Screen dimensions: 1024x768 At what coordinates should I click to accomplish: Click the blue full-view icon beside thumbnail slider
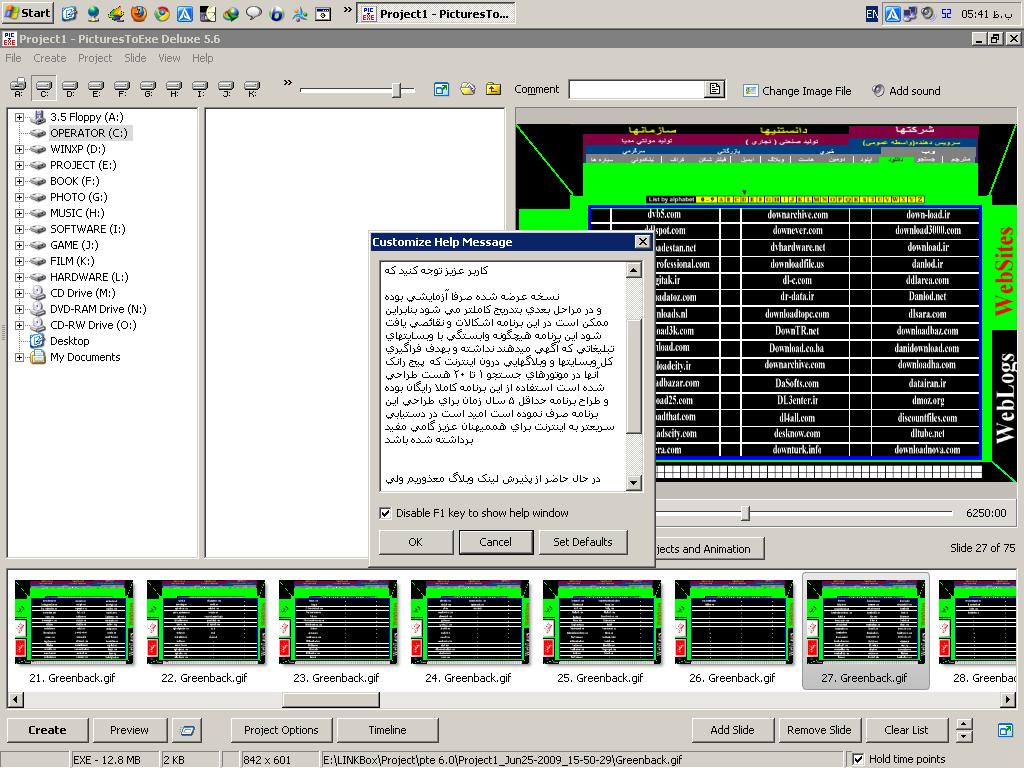click(x=441, y=89)
